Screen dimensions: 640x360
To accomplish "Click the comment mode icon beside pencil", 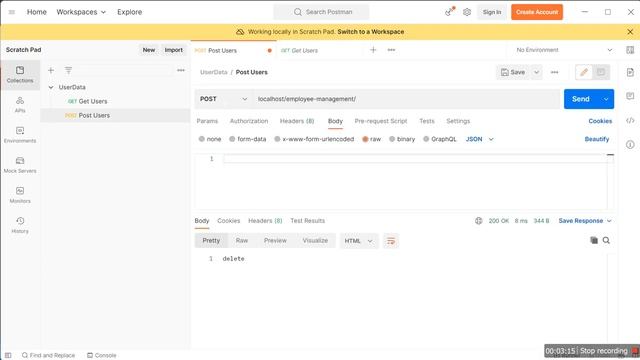I will 601,72.
